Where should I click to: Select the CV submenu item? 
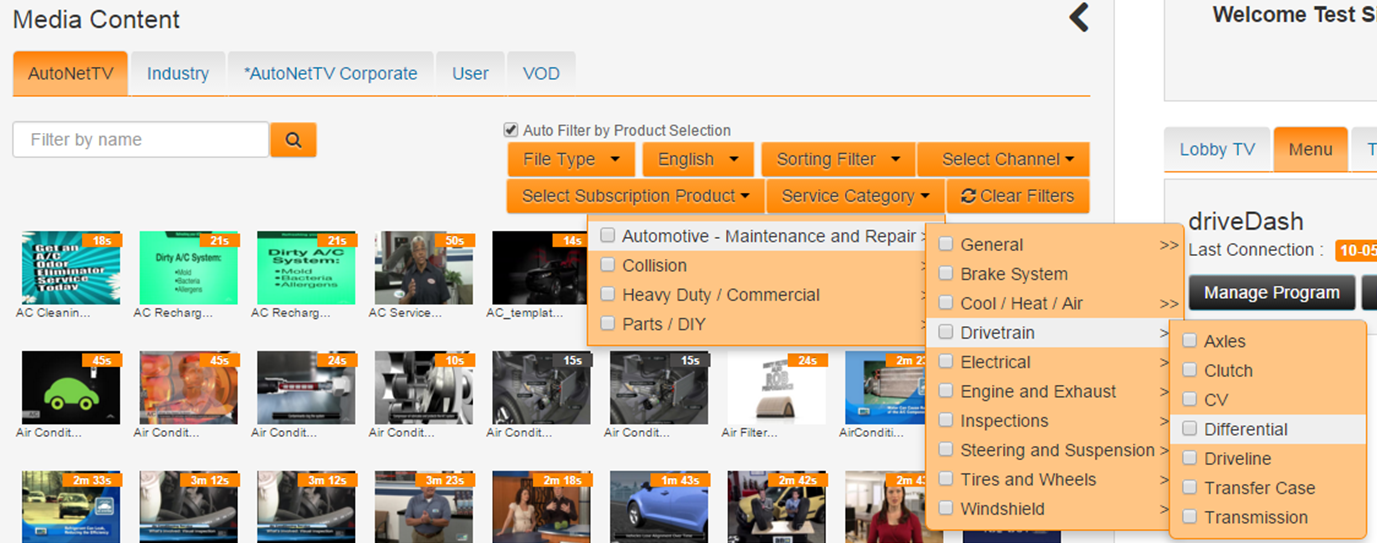[x=1268, y=399]
